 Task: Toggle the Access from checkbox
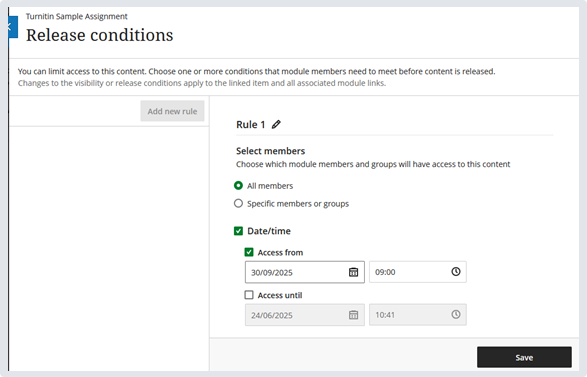tap(249, 252)
